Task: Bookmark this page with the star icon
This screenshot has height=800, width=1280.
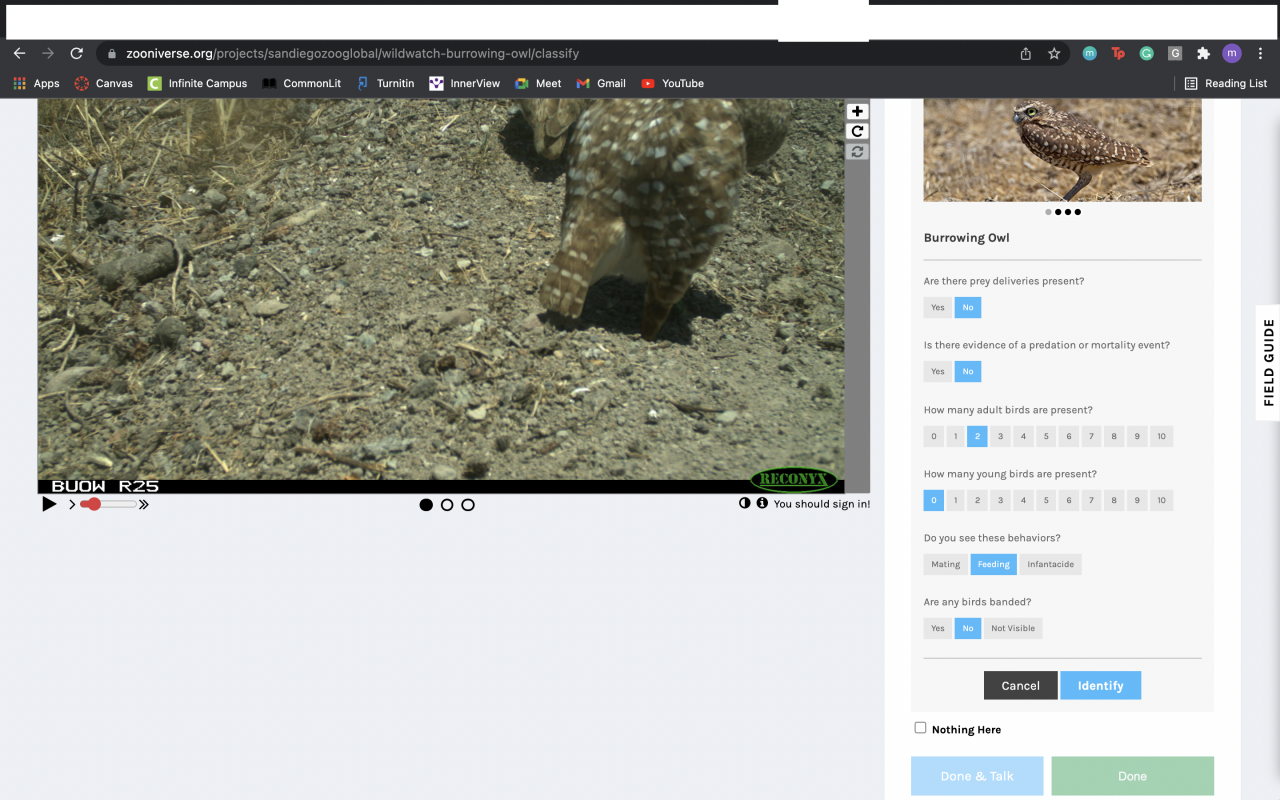Action: click(x=1054, y=54)
